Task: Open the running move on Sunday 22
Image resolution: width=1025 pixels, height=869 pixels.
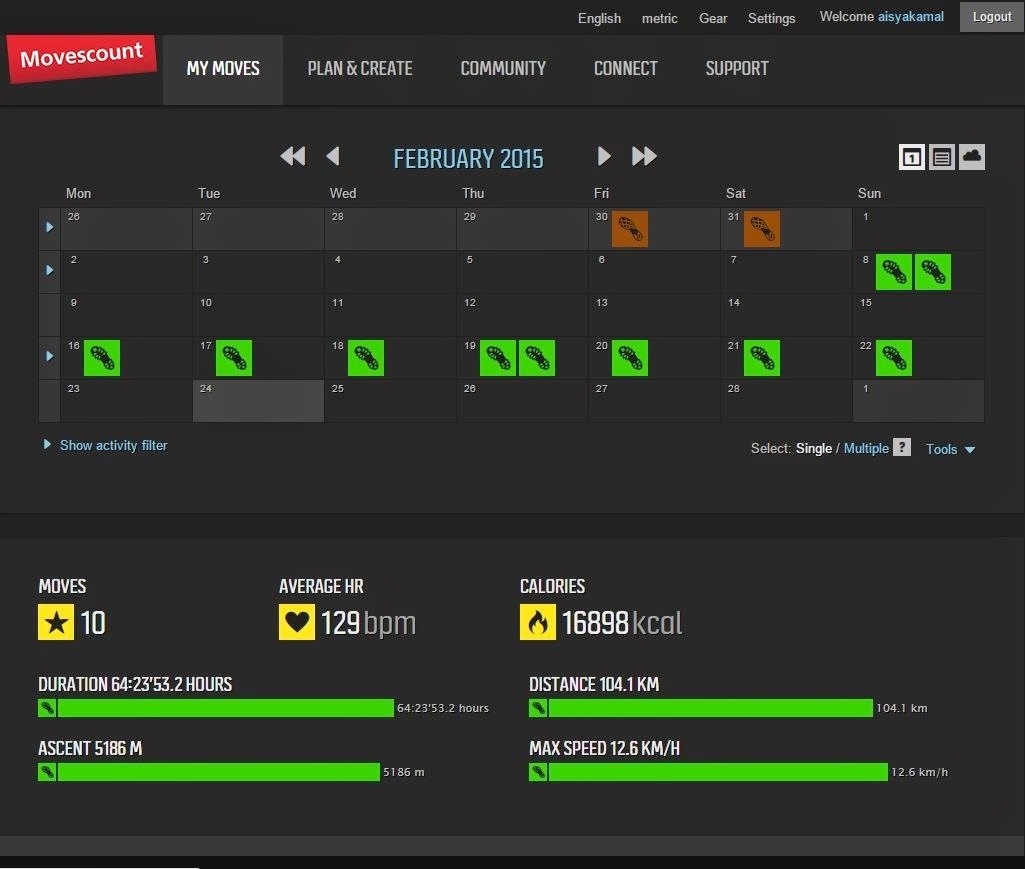Action: click(894, 358)
